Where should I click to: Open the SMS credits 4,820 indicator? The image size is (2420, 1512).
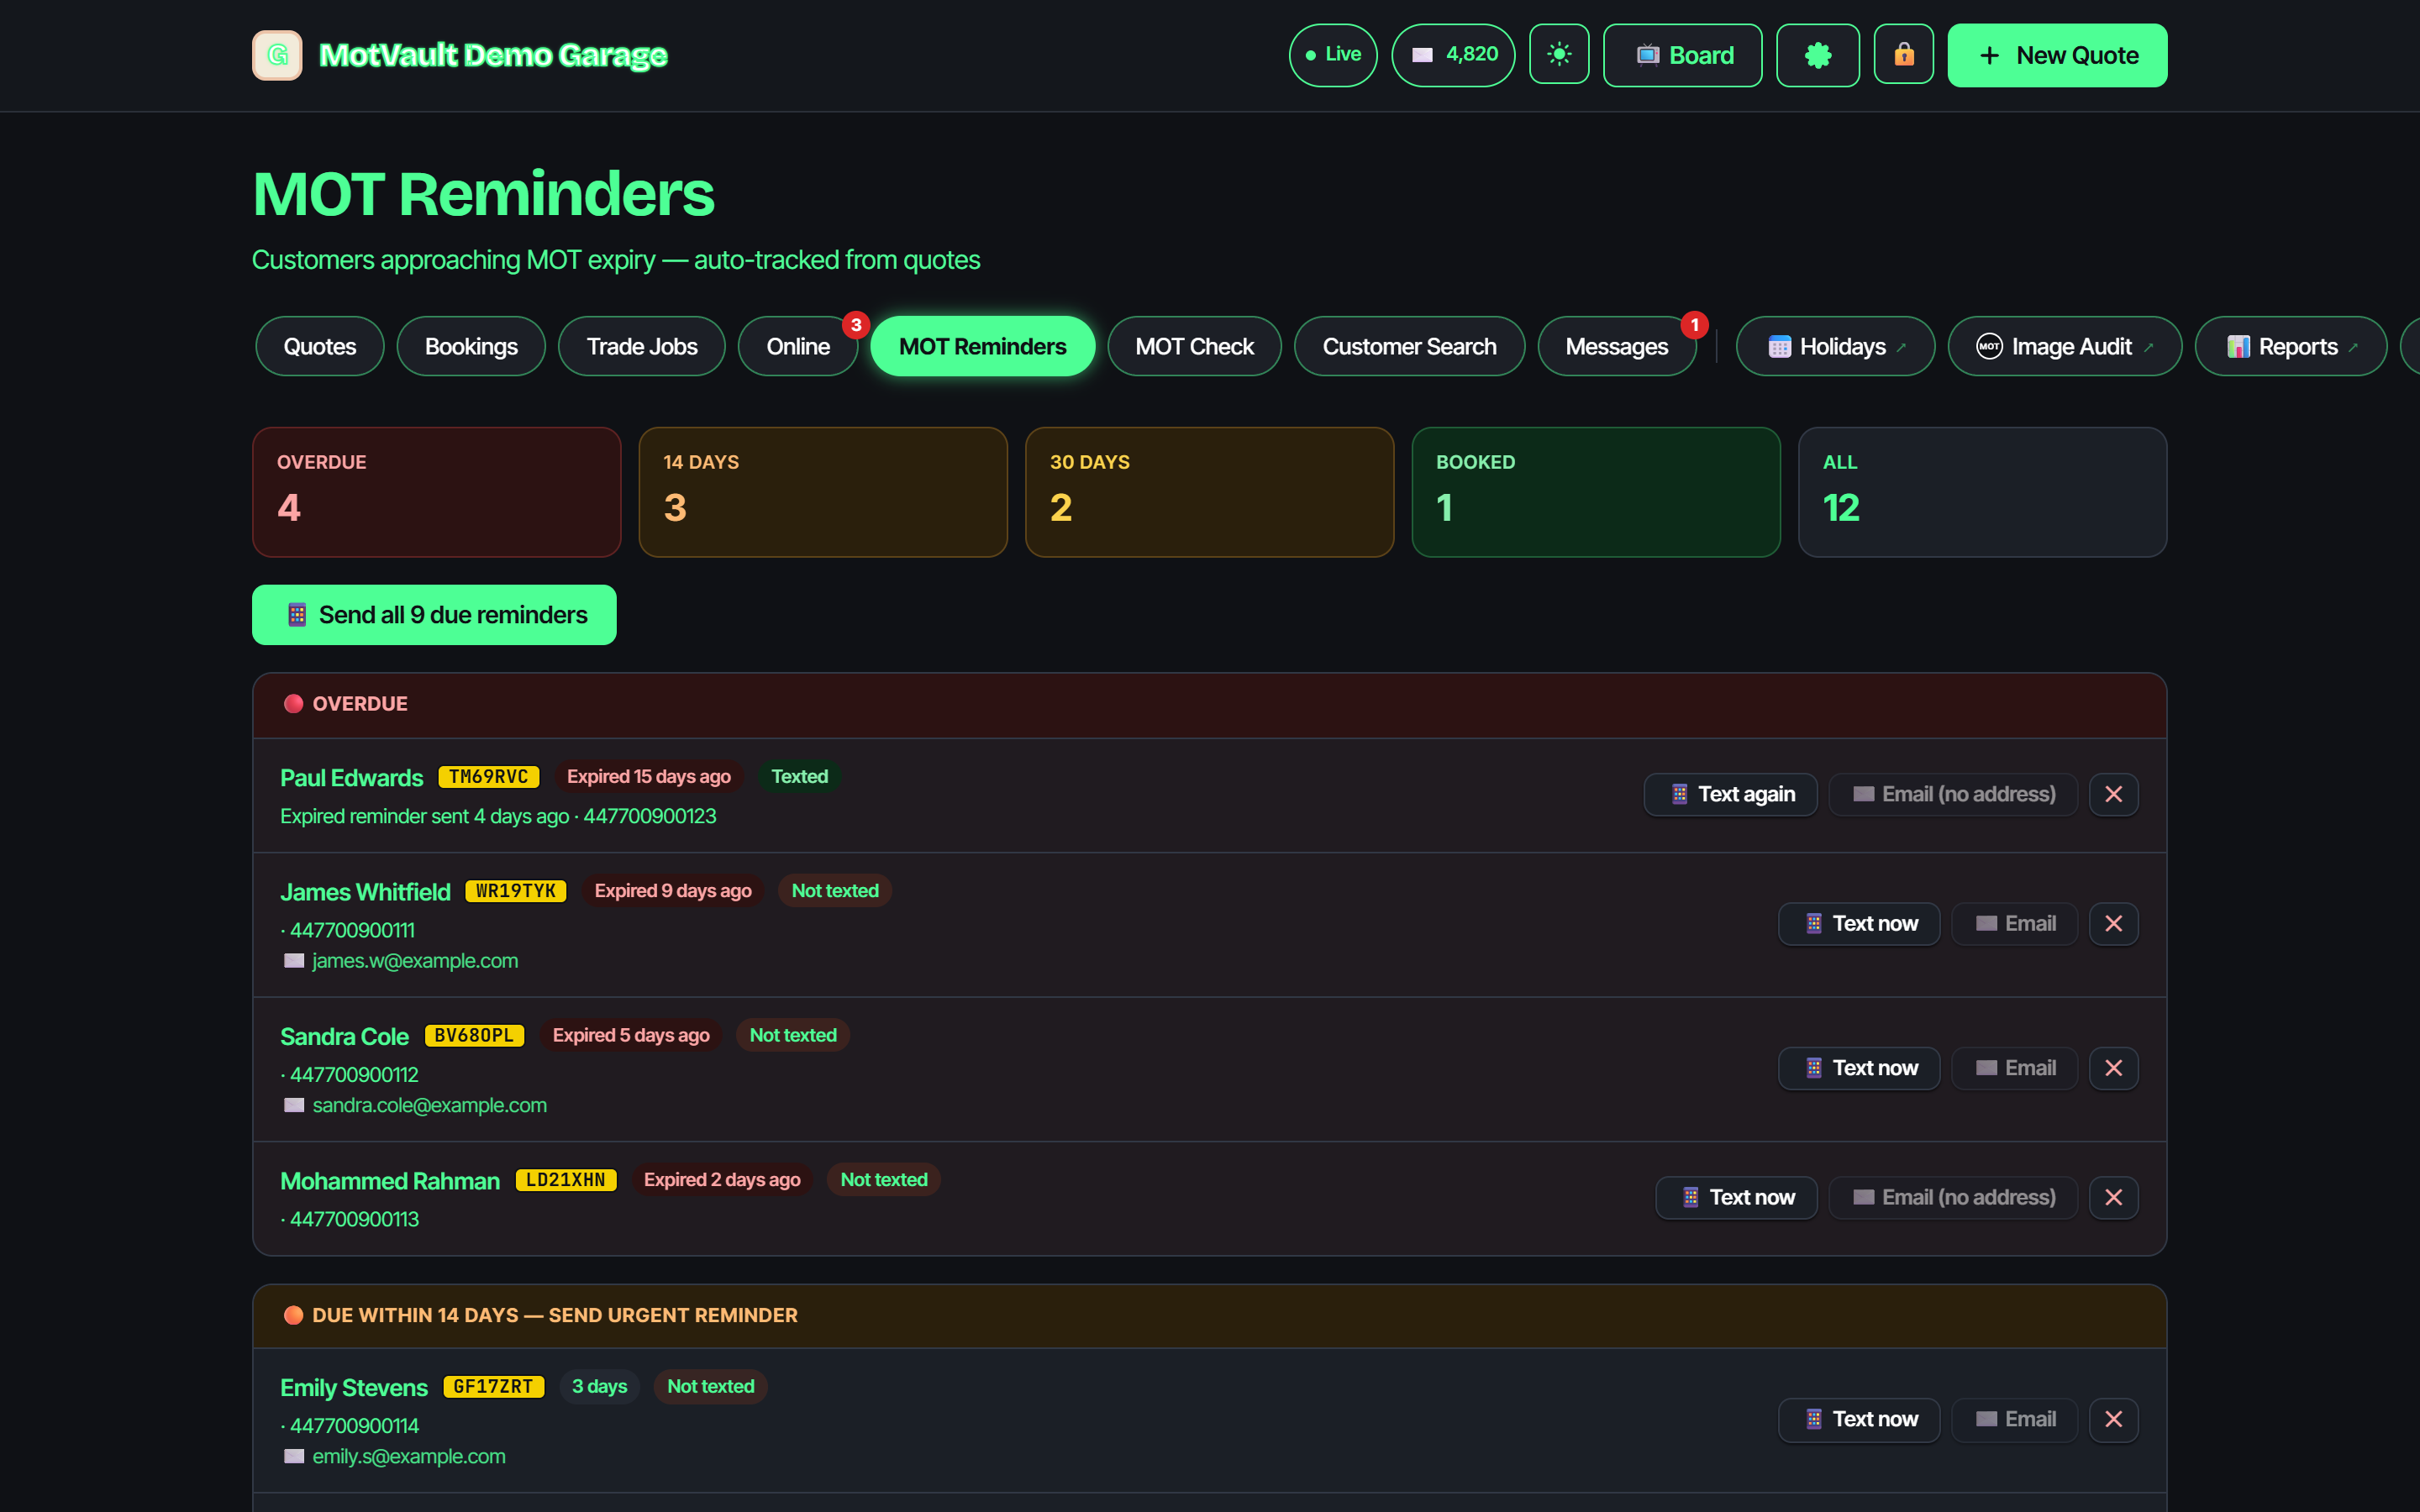(1453, 55)
